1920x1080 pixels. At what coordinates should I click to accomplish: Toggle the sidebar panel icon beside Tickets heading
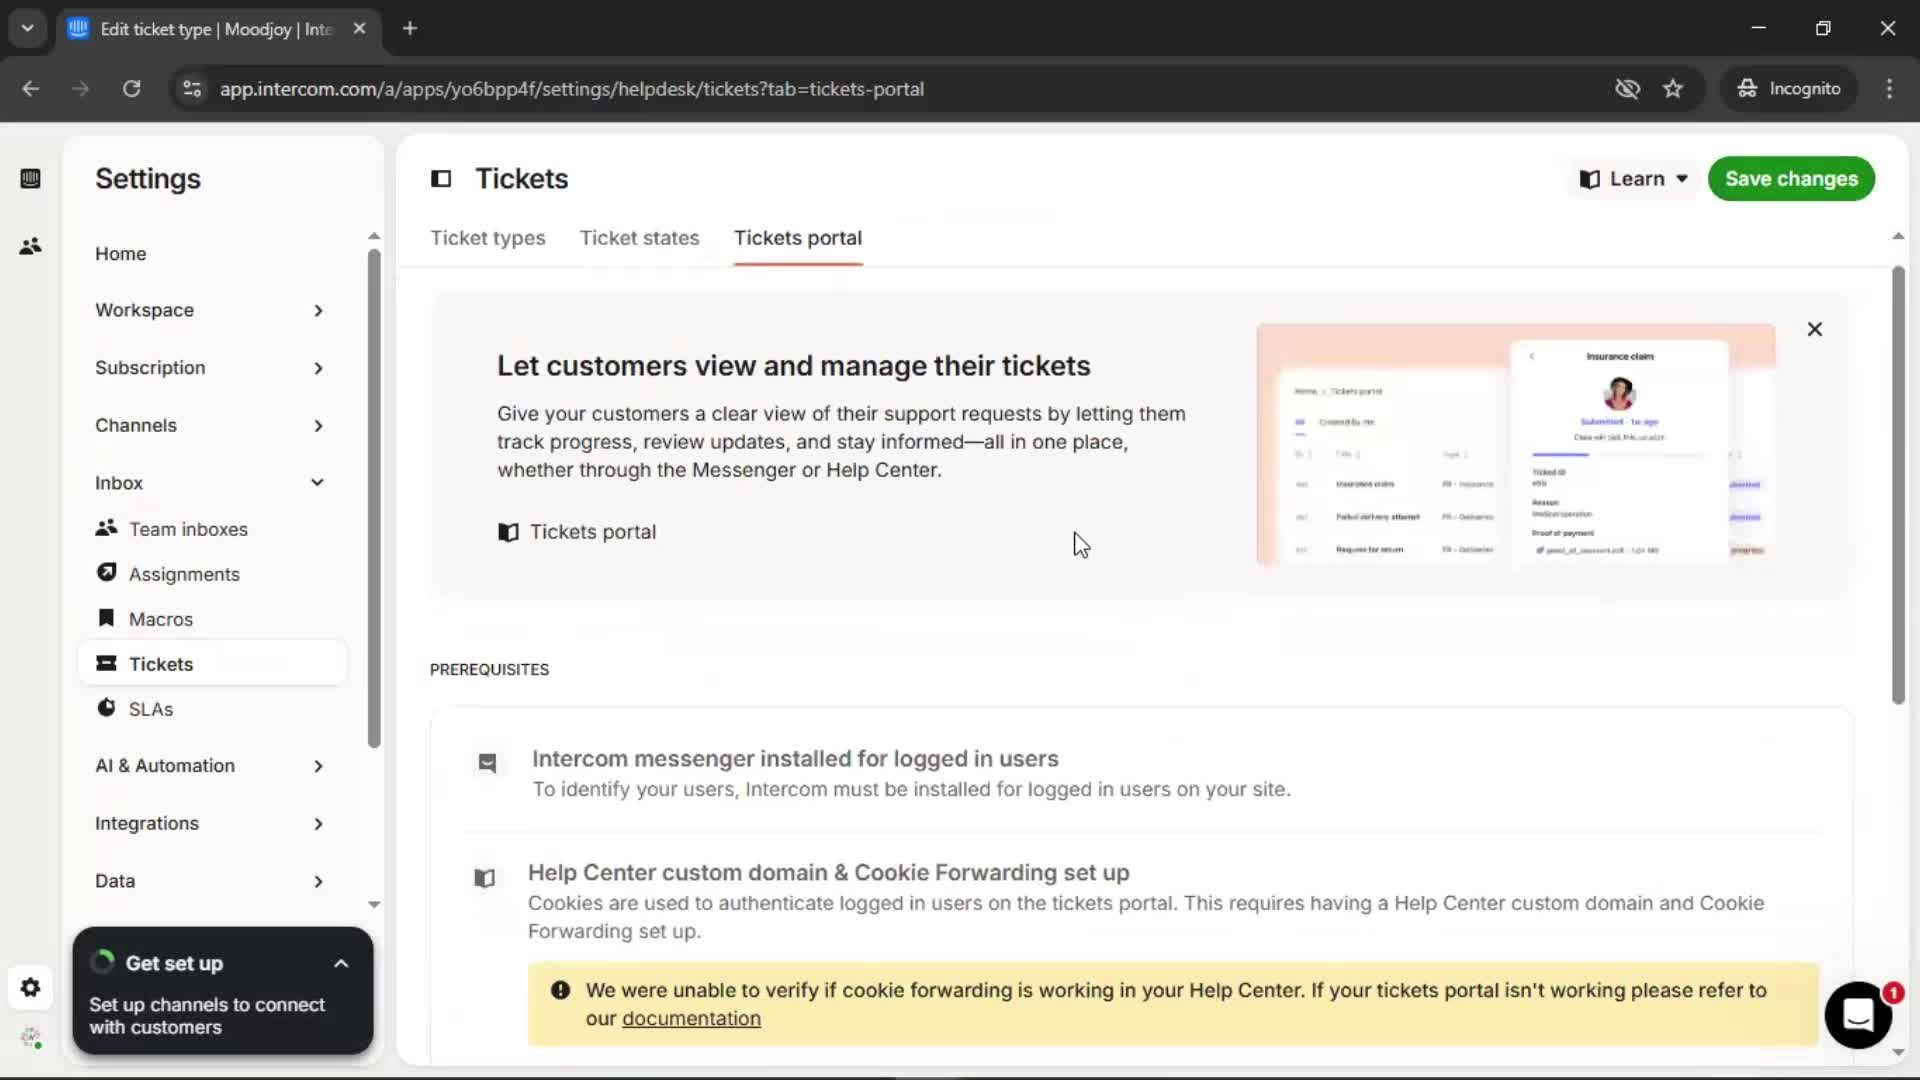(x=441, y=179)
